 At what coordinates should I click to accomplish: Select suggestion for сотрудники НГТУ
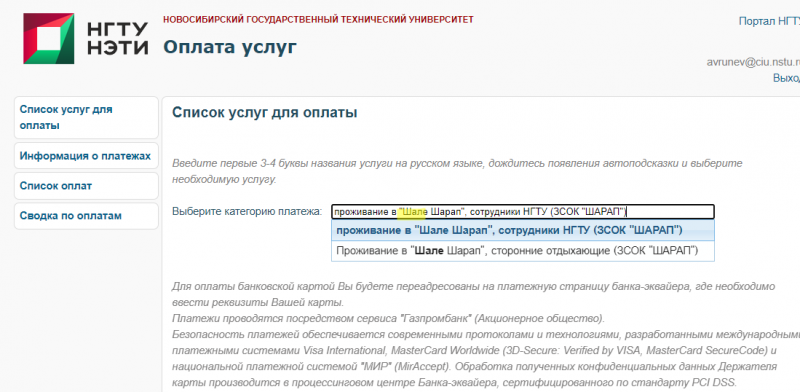click(x=523, y=230)
